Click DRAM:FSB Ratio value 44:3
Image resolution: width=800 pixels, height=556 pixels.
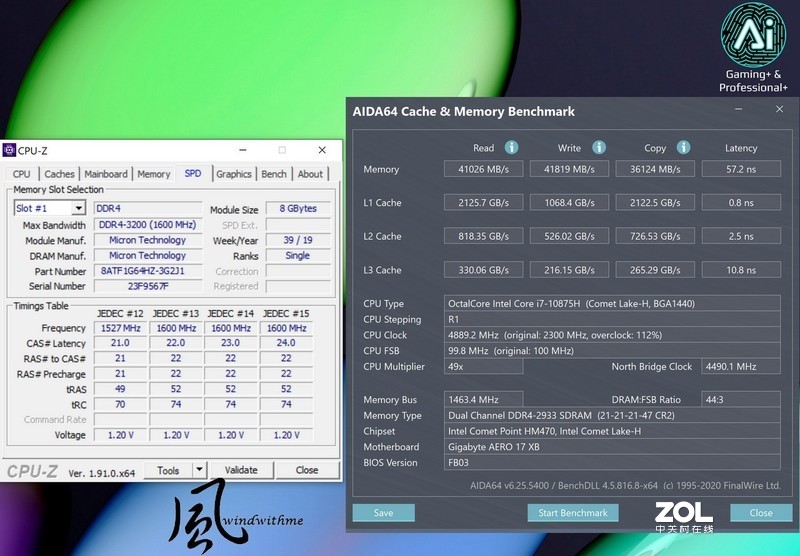pyautogui.click(x=741, y=399)
